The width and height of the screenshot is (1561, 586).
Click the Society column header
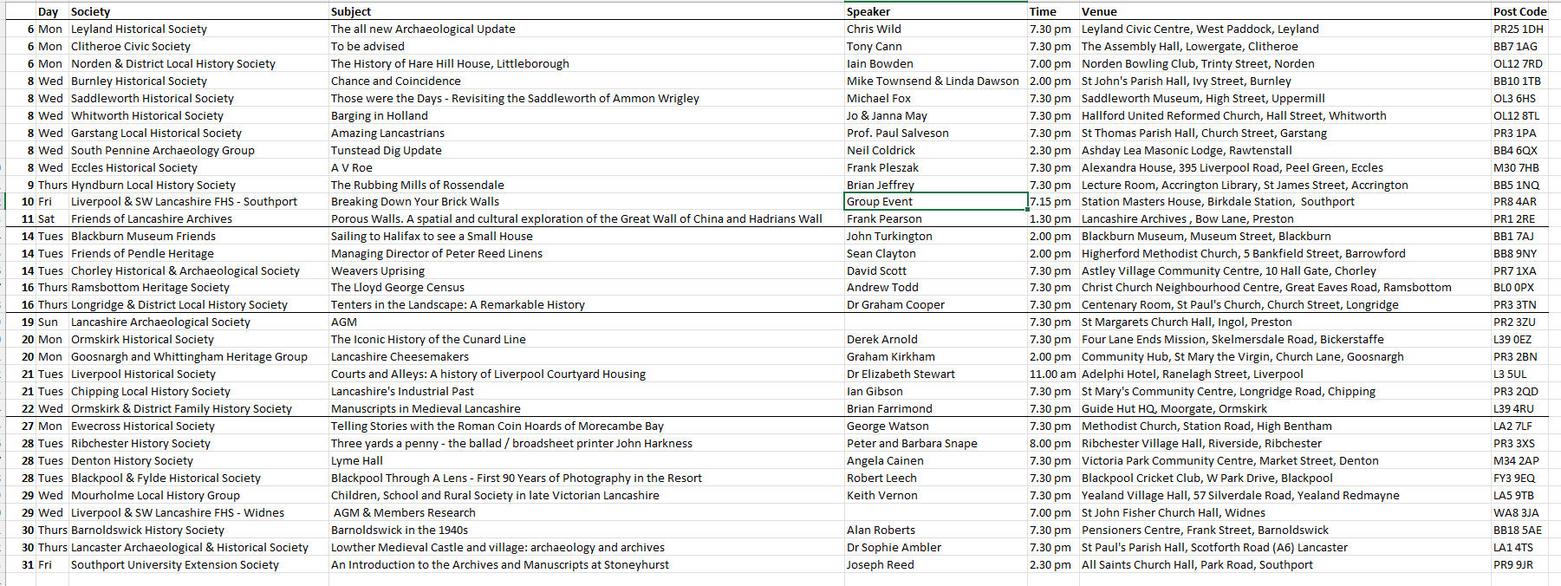(198, 12)
